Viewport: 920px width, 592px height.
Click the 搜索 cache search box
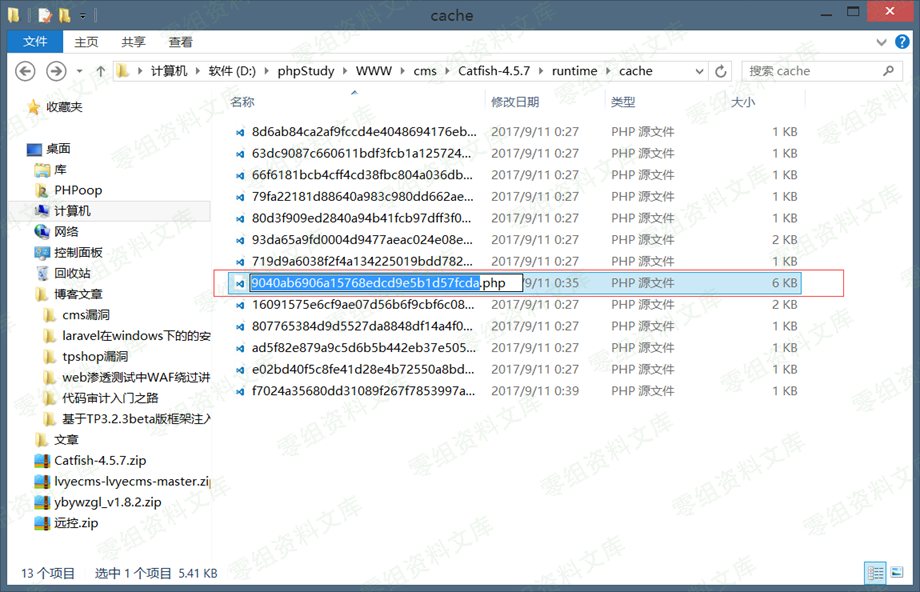point(810,71)
